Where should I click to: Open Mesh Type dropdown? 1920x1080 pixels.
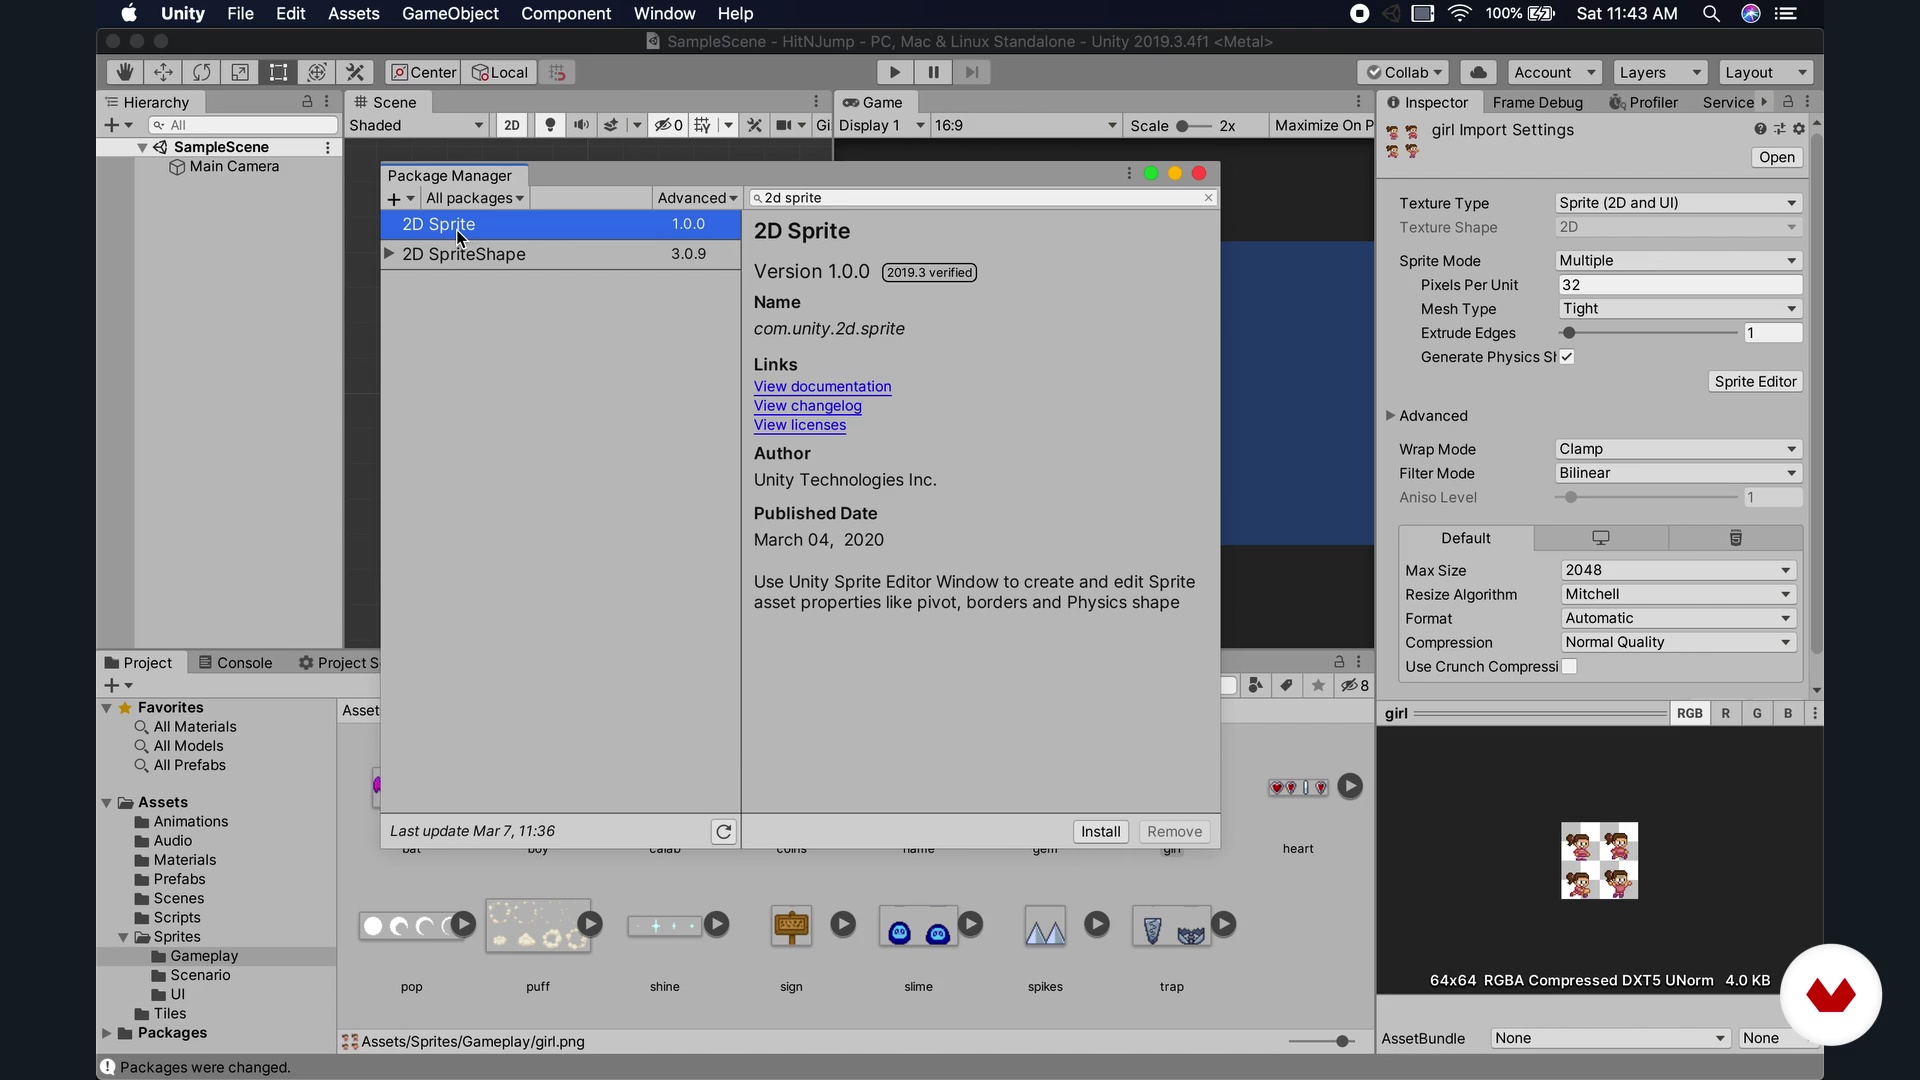pyautogui.click(x=1679, y=309)
